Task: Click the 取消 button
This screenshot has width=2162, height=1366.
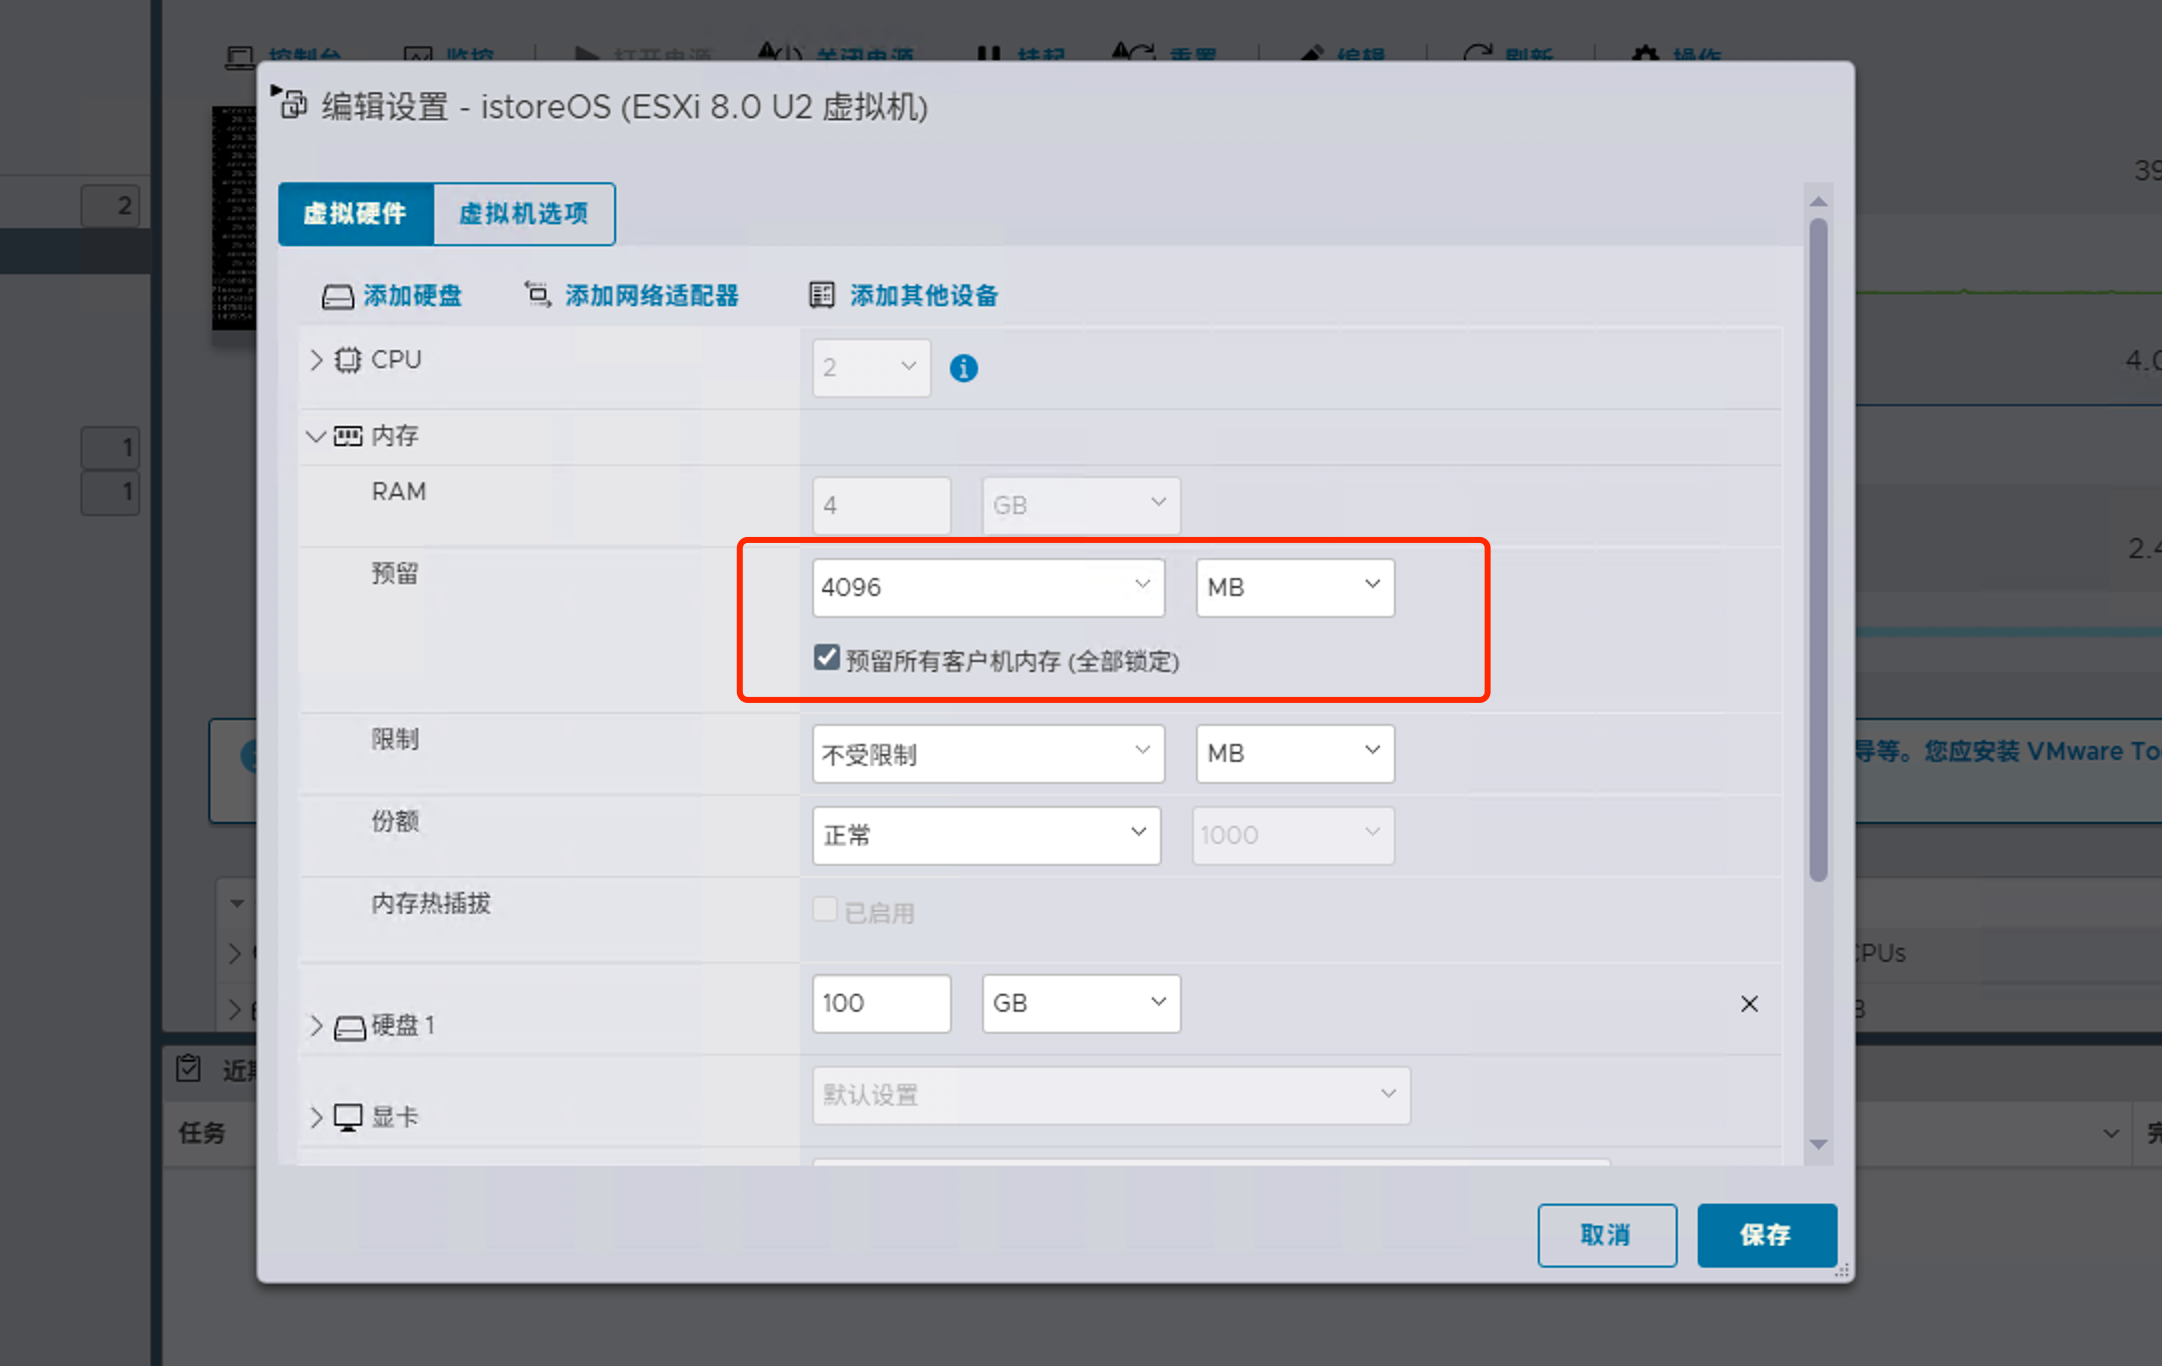Action: pyautogui.click(x=1606, y=1235)
